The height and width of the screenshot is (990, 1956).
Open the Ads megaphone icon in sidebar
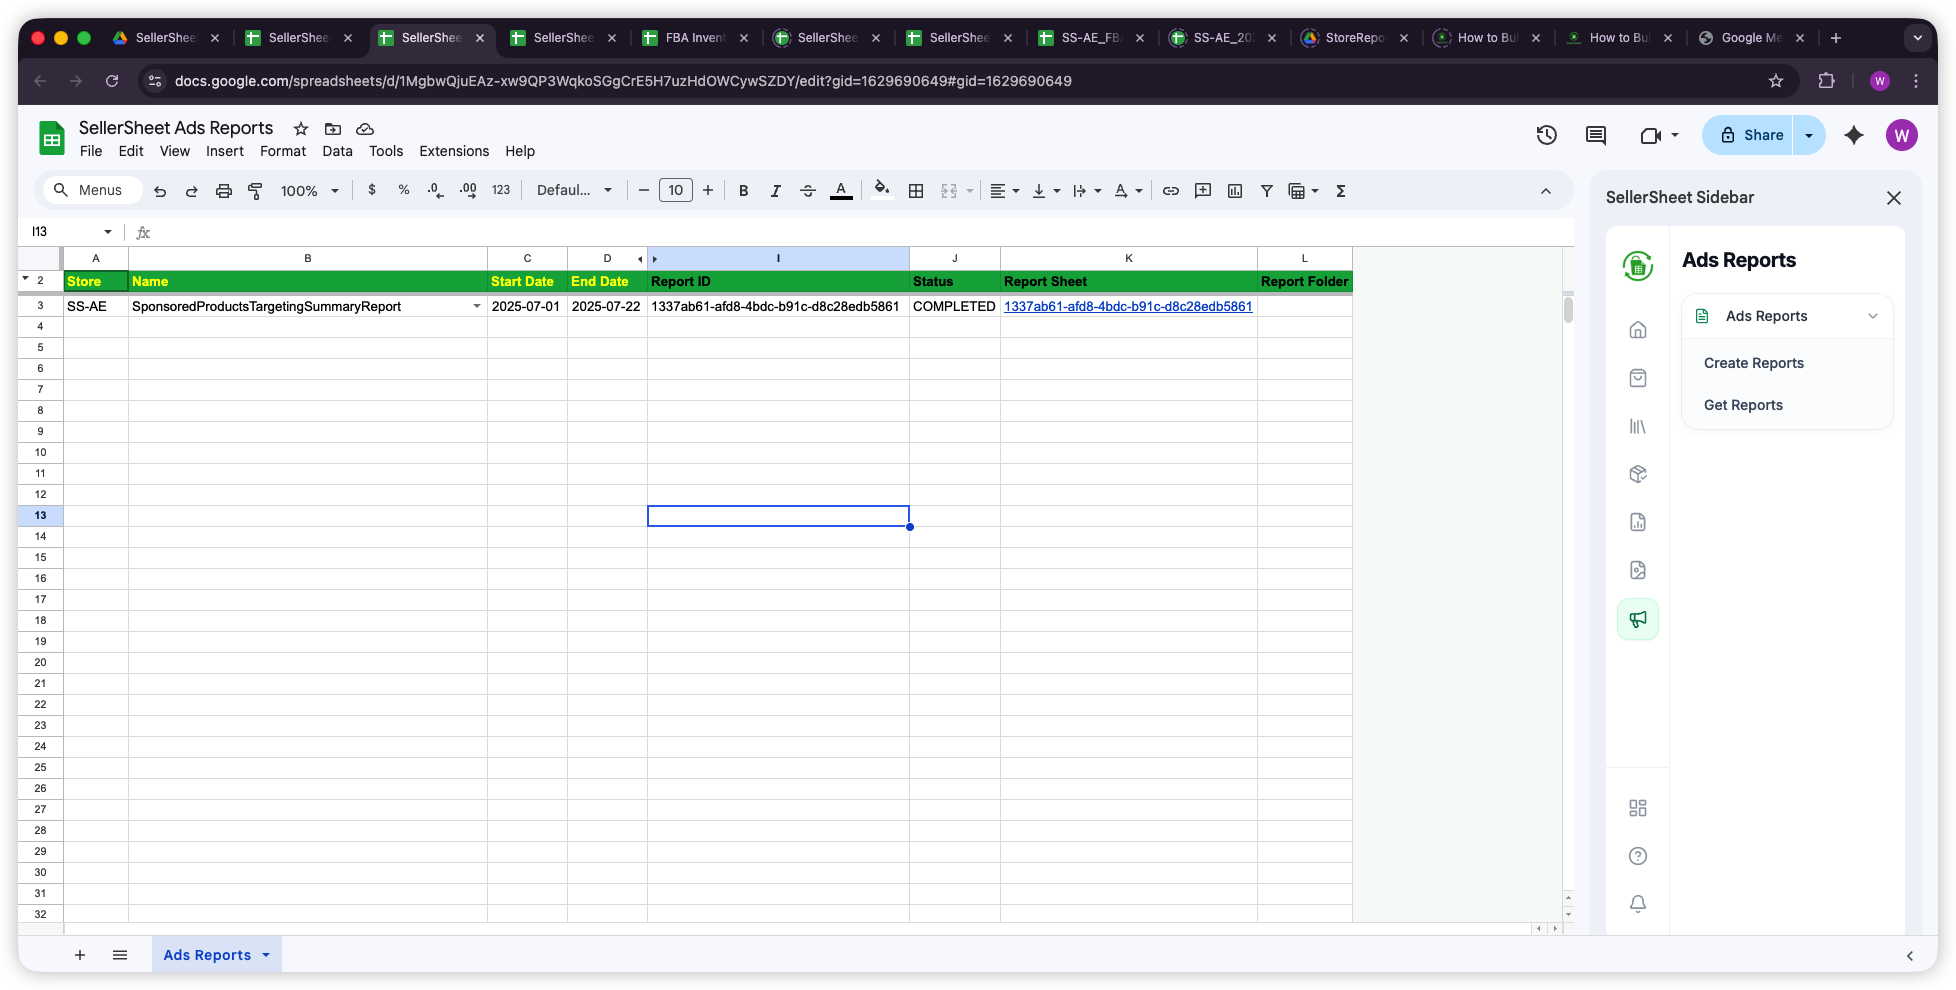[x=1638, y=618]
